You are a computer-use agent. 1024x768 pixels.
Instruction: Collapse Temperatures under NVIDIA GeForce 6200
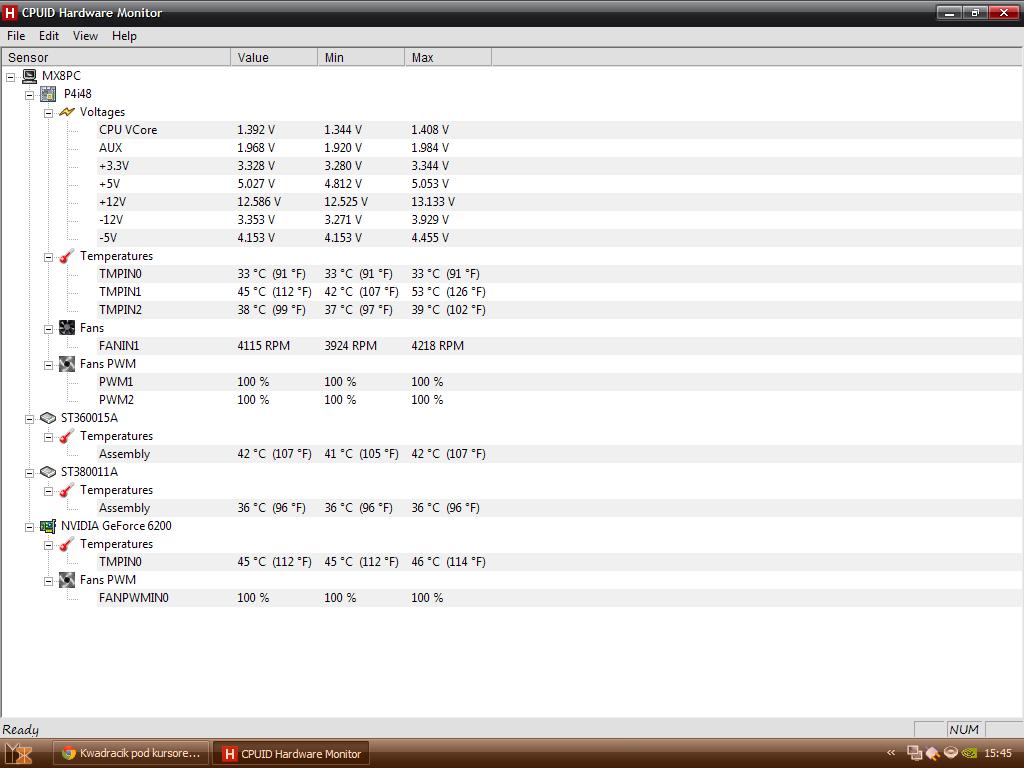point(48,545)
